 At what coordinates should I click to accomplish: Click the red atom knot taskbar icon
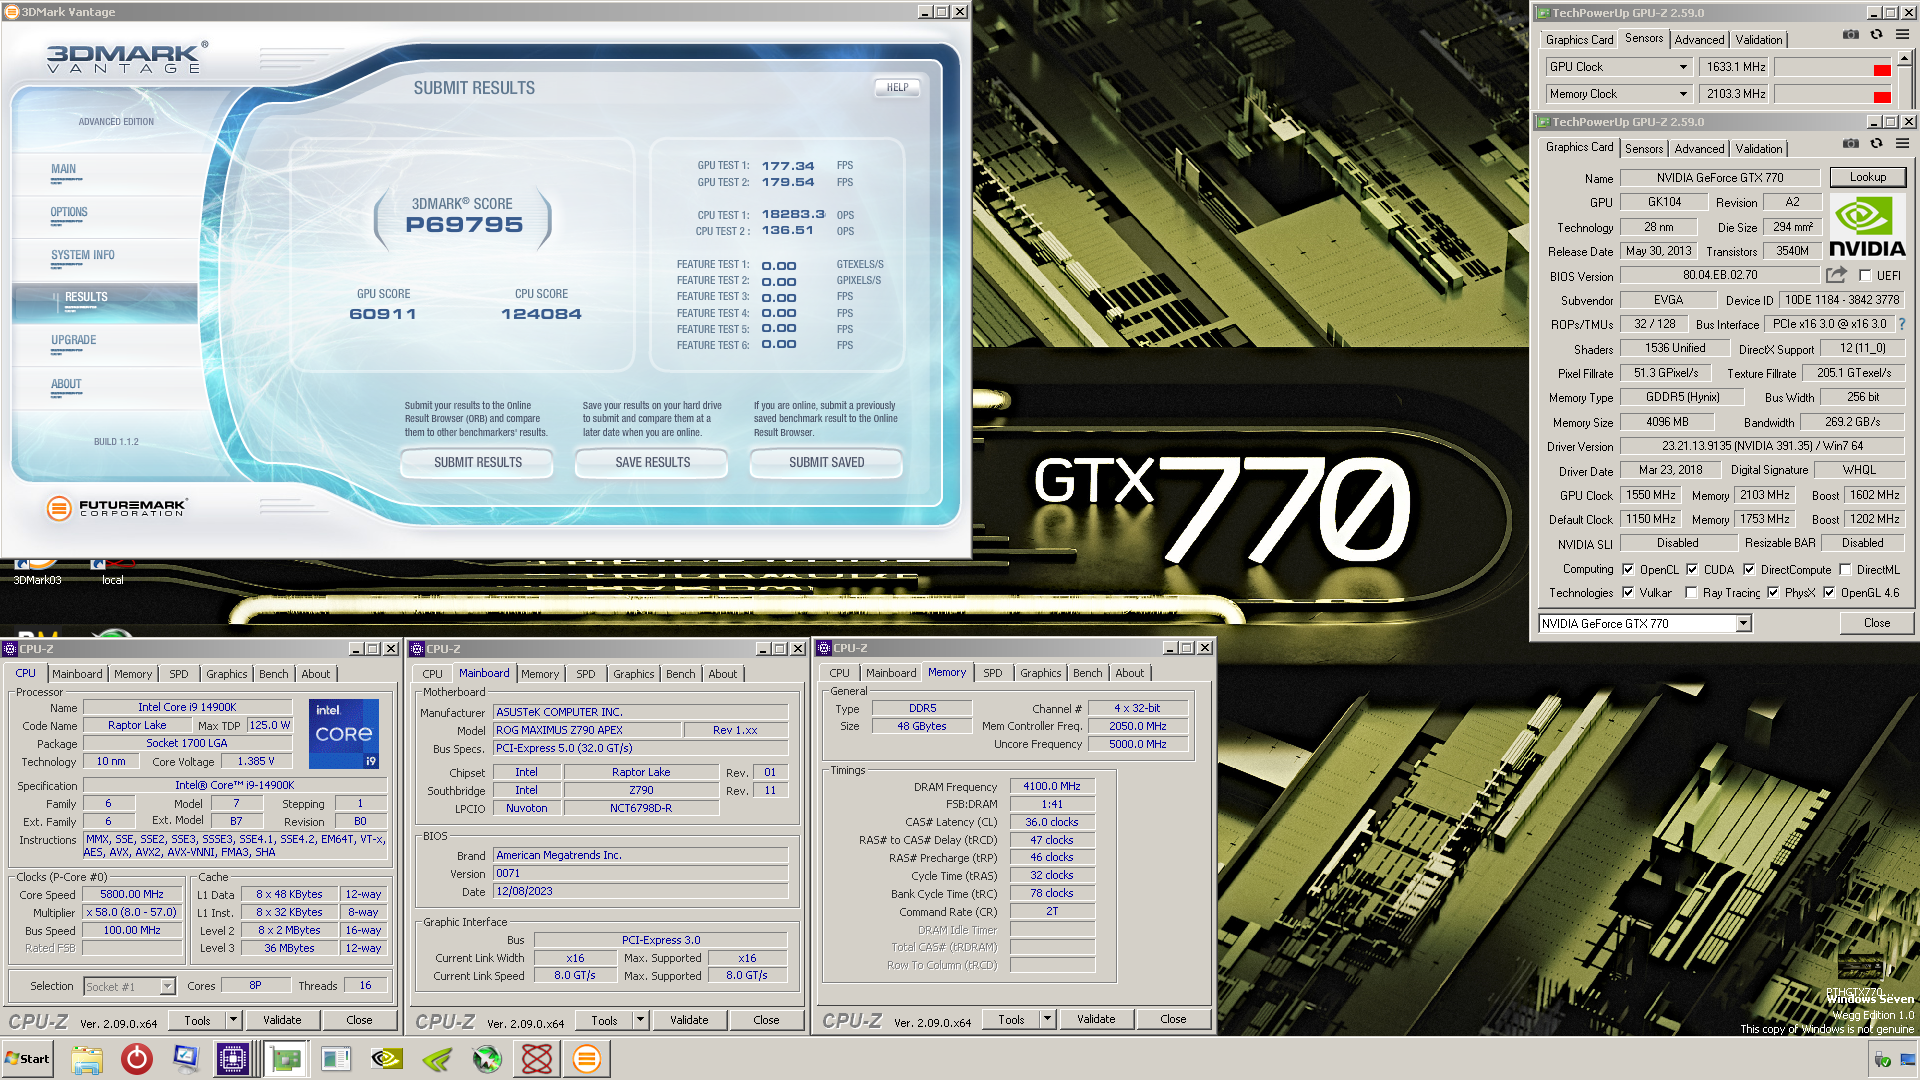[x=537, y=1059]
